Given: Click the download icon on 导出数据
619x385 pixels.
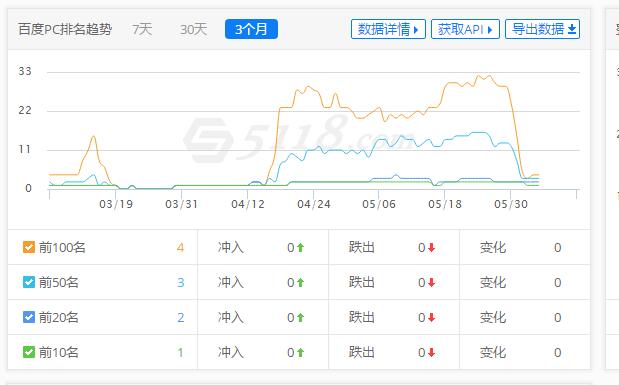Looking at the screenshot, I should point(572,29).
